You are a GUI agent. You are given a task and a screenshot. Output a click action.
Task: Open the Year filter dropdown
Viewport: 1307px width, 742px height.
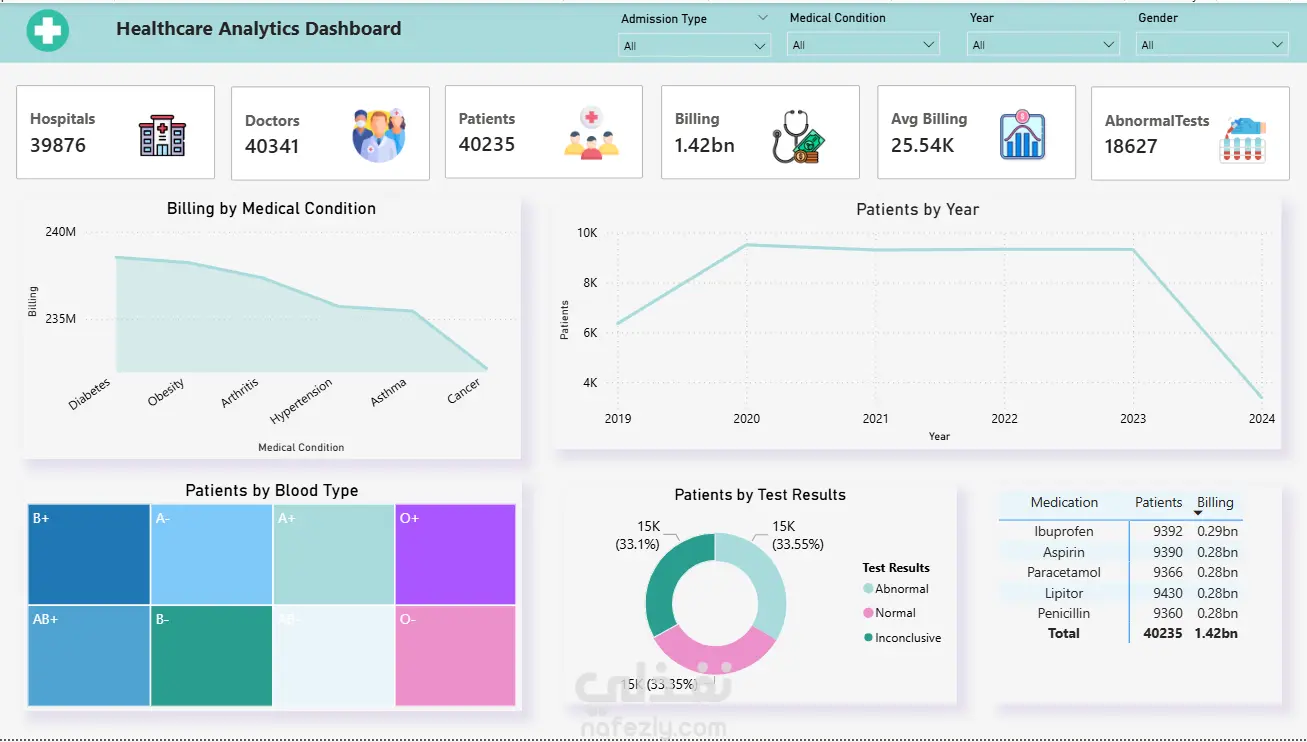pos(1043,45)
